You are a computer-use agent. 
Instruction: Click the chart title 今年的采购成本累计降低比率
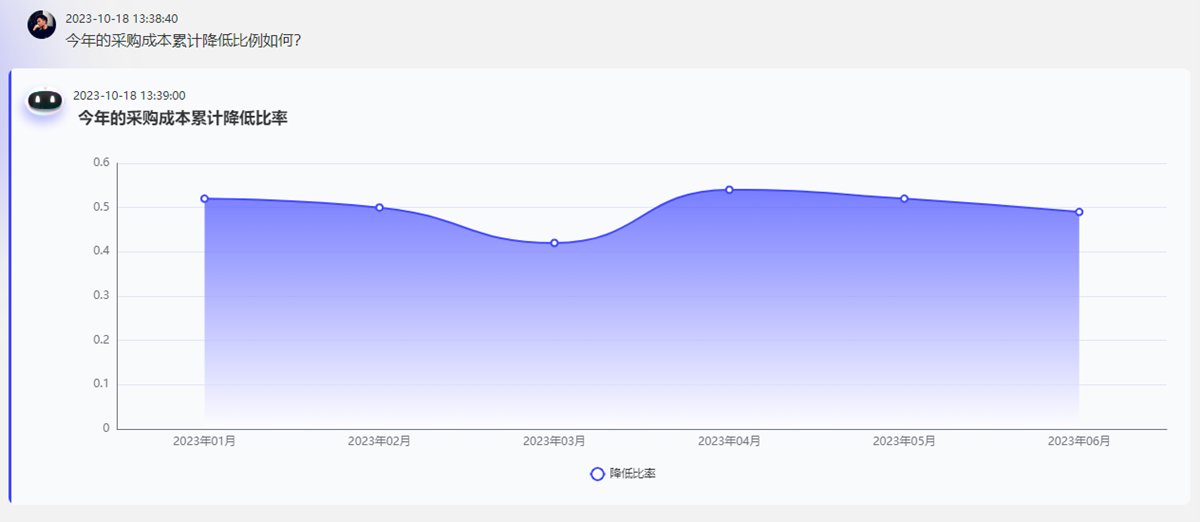183,119
